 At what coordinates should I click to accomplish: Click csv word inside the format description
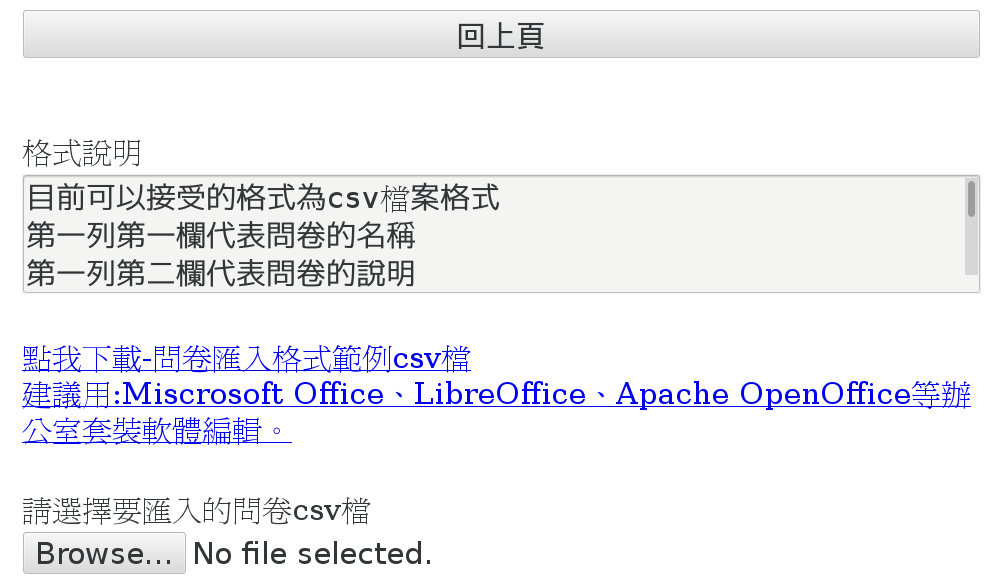(x=349, y=198)
